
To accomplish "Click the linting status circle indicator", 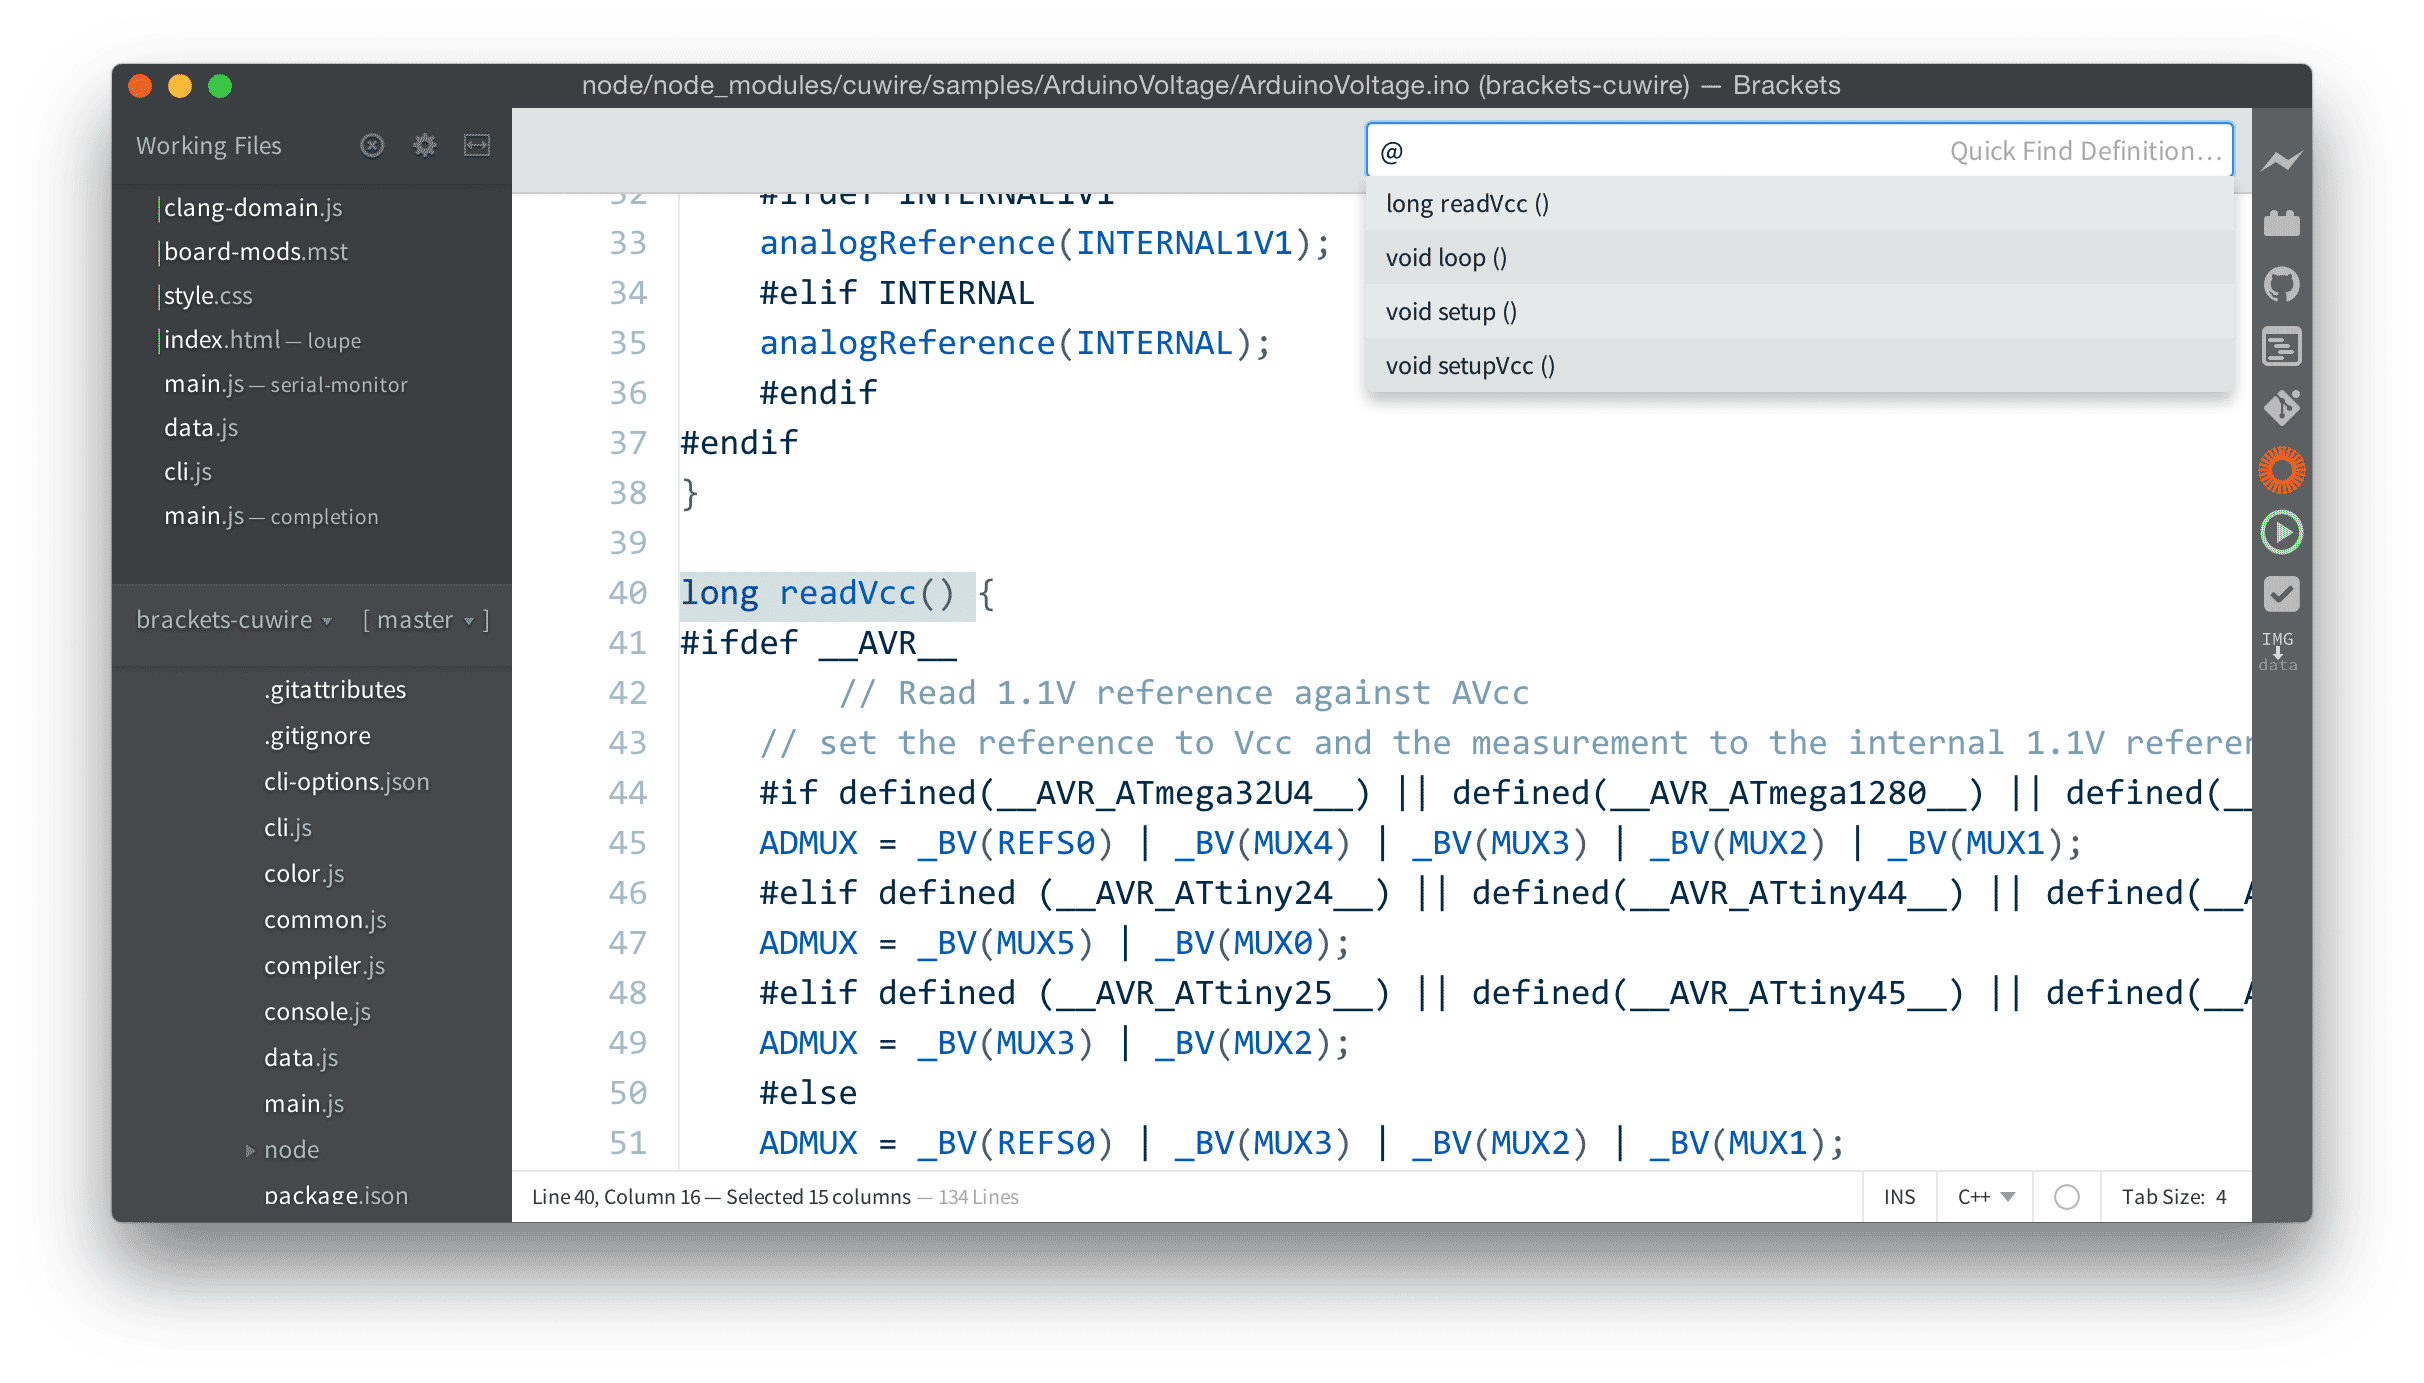I will [x=2066, y=1197].
